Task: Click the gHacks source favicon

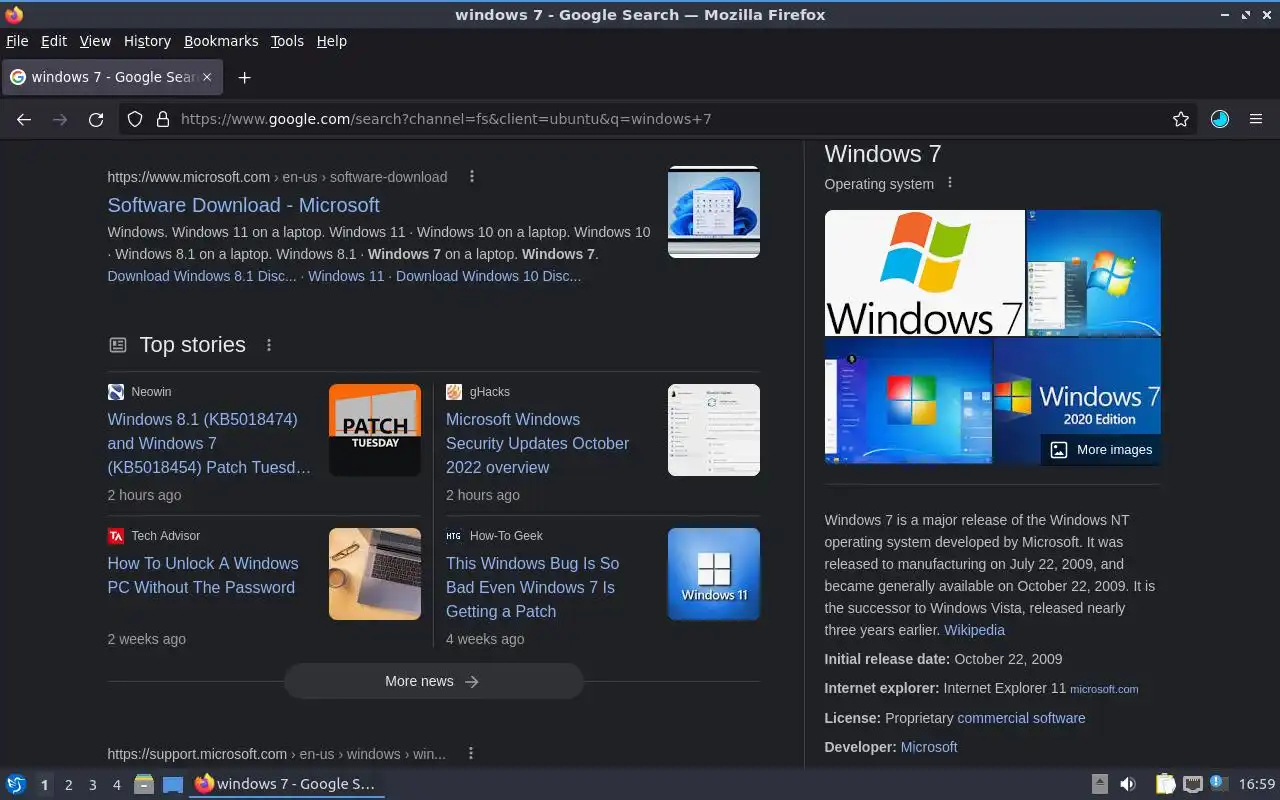Action: pyautogui.click(x=454, y=392)
